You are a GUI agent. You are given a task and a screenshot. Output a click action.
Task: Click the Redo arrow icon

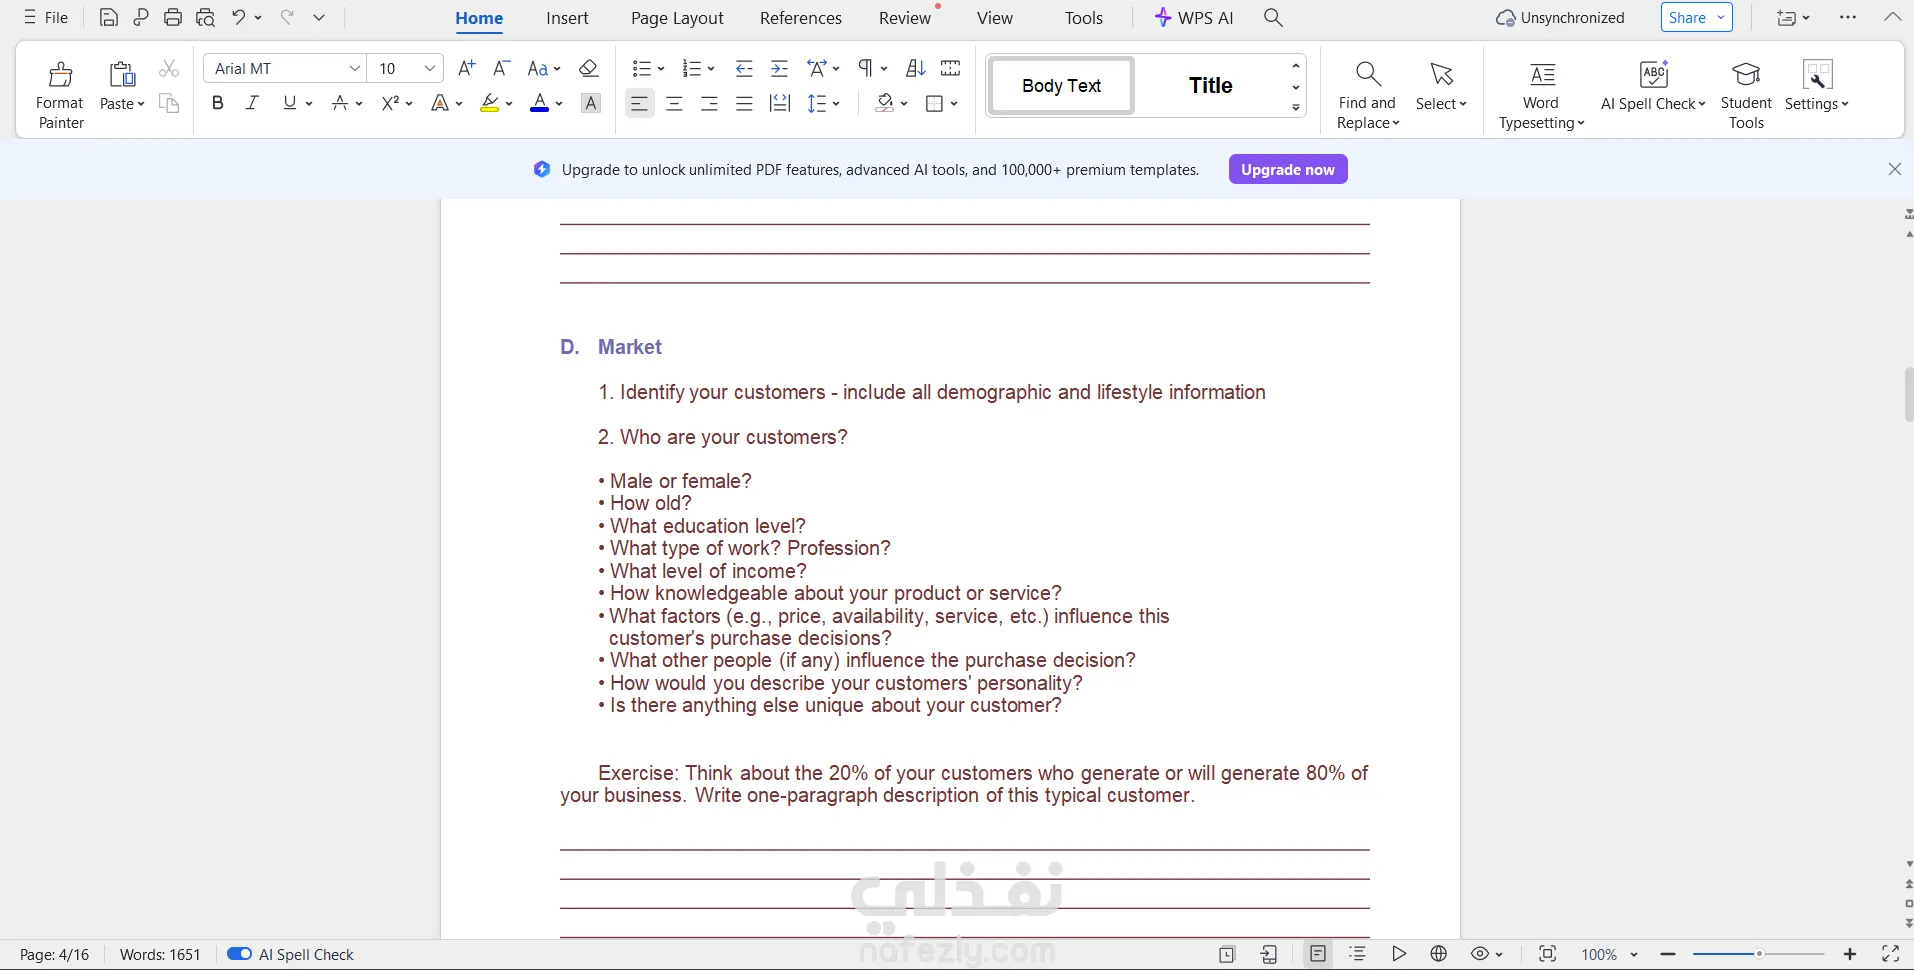click(x=287, y=18)
